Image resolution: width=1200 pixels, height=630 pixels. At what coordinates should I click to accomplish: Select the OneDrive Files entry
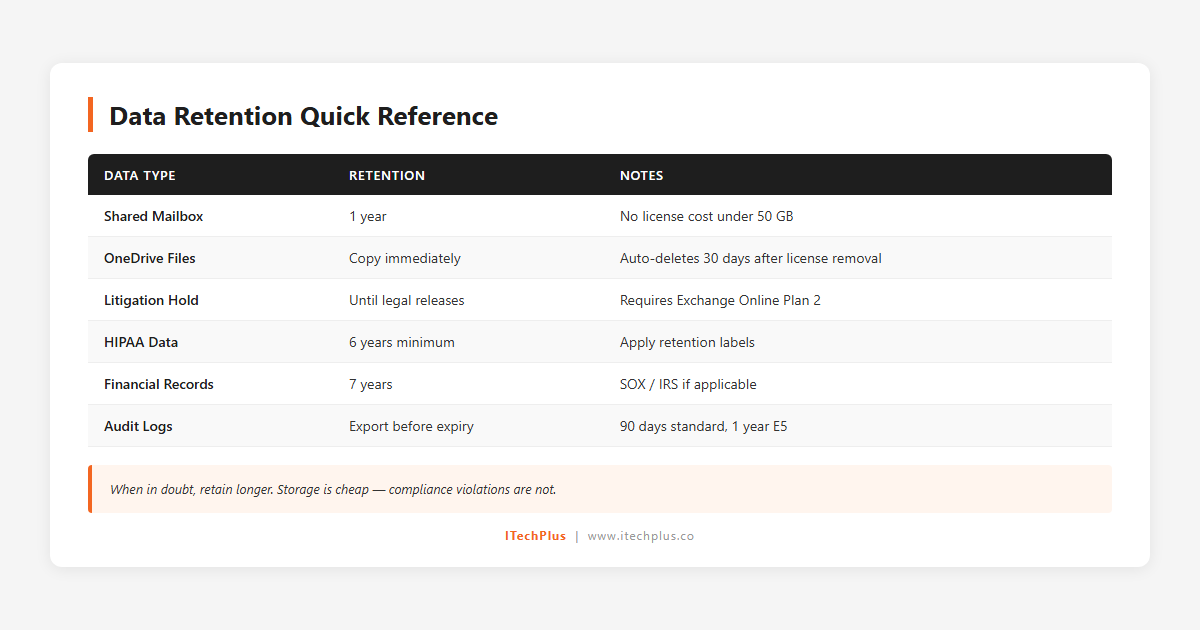(150, 258)
